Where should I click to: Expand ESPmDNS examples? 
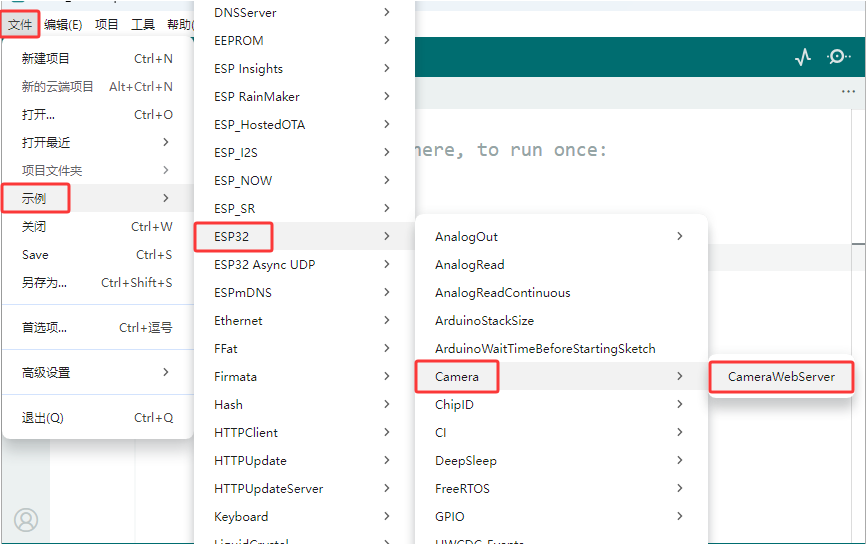pos(304,292)
